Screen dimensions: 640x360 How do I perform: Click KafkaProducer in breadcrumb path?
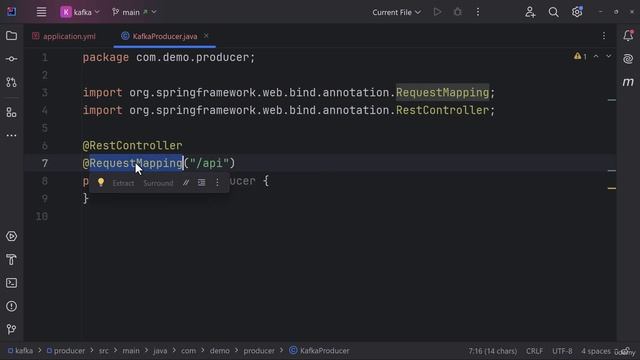pos(320,351)
